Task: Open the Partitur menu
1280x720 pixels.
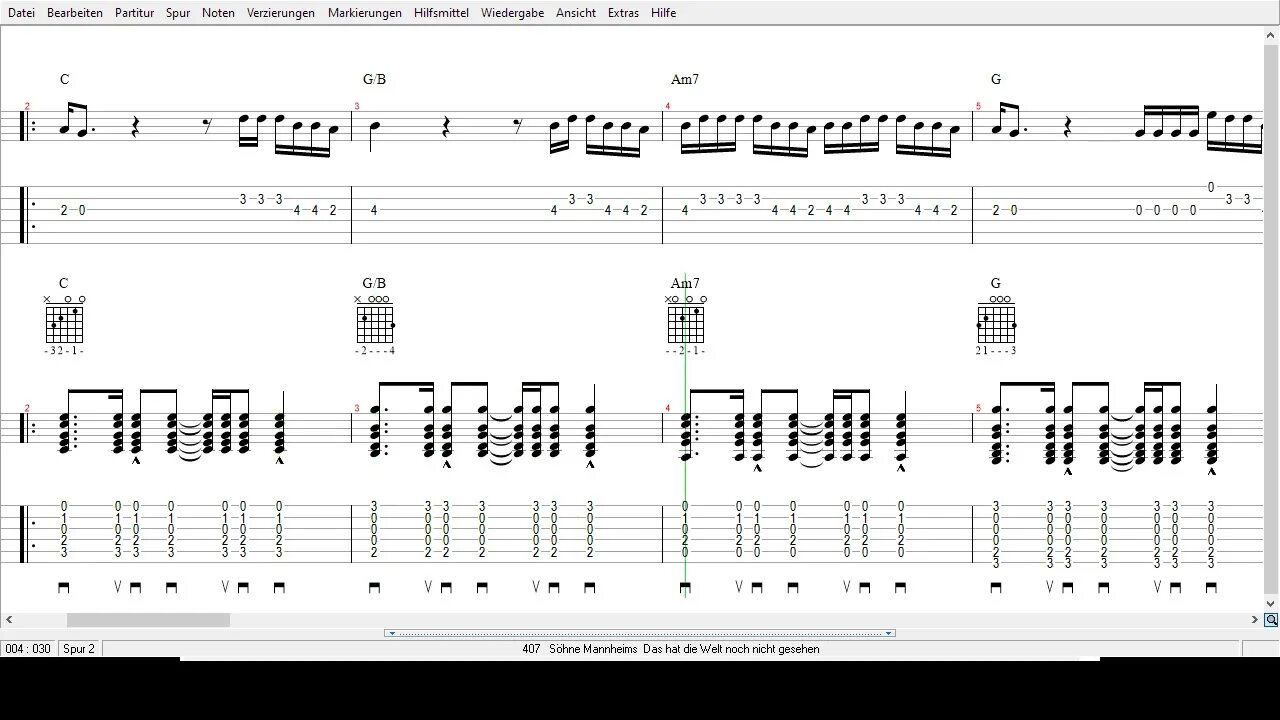Action: pyautogui.click(x=134, y=13)
